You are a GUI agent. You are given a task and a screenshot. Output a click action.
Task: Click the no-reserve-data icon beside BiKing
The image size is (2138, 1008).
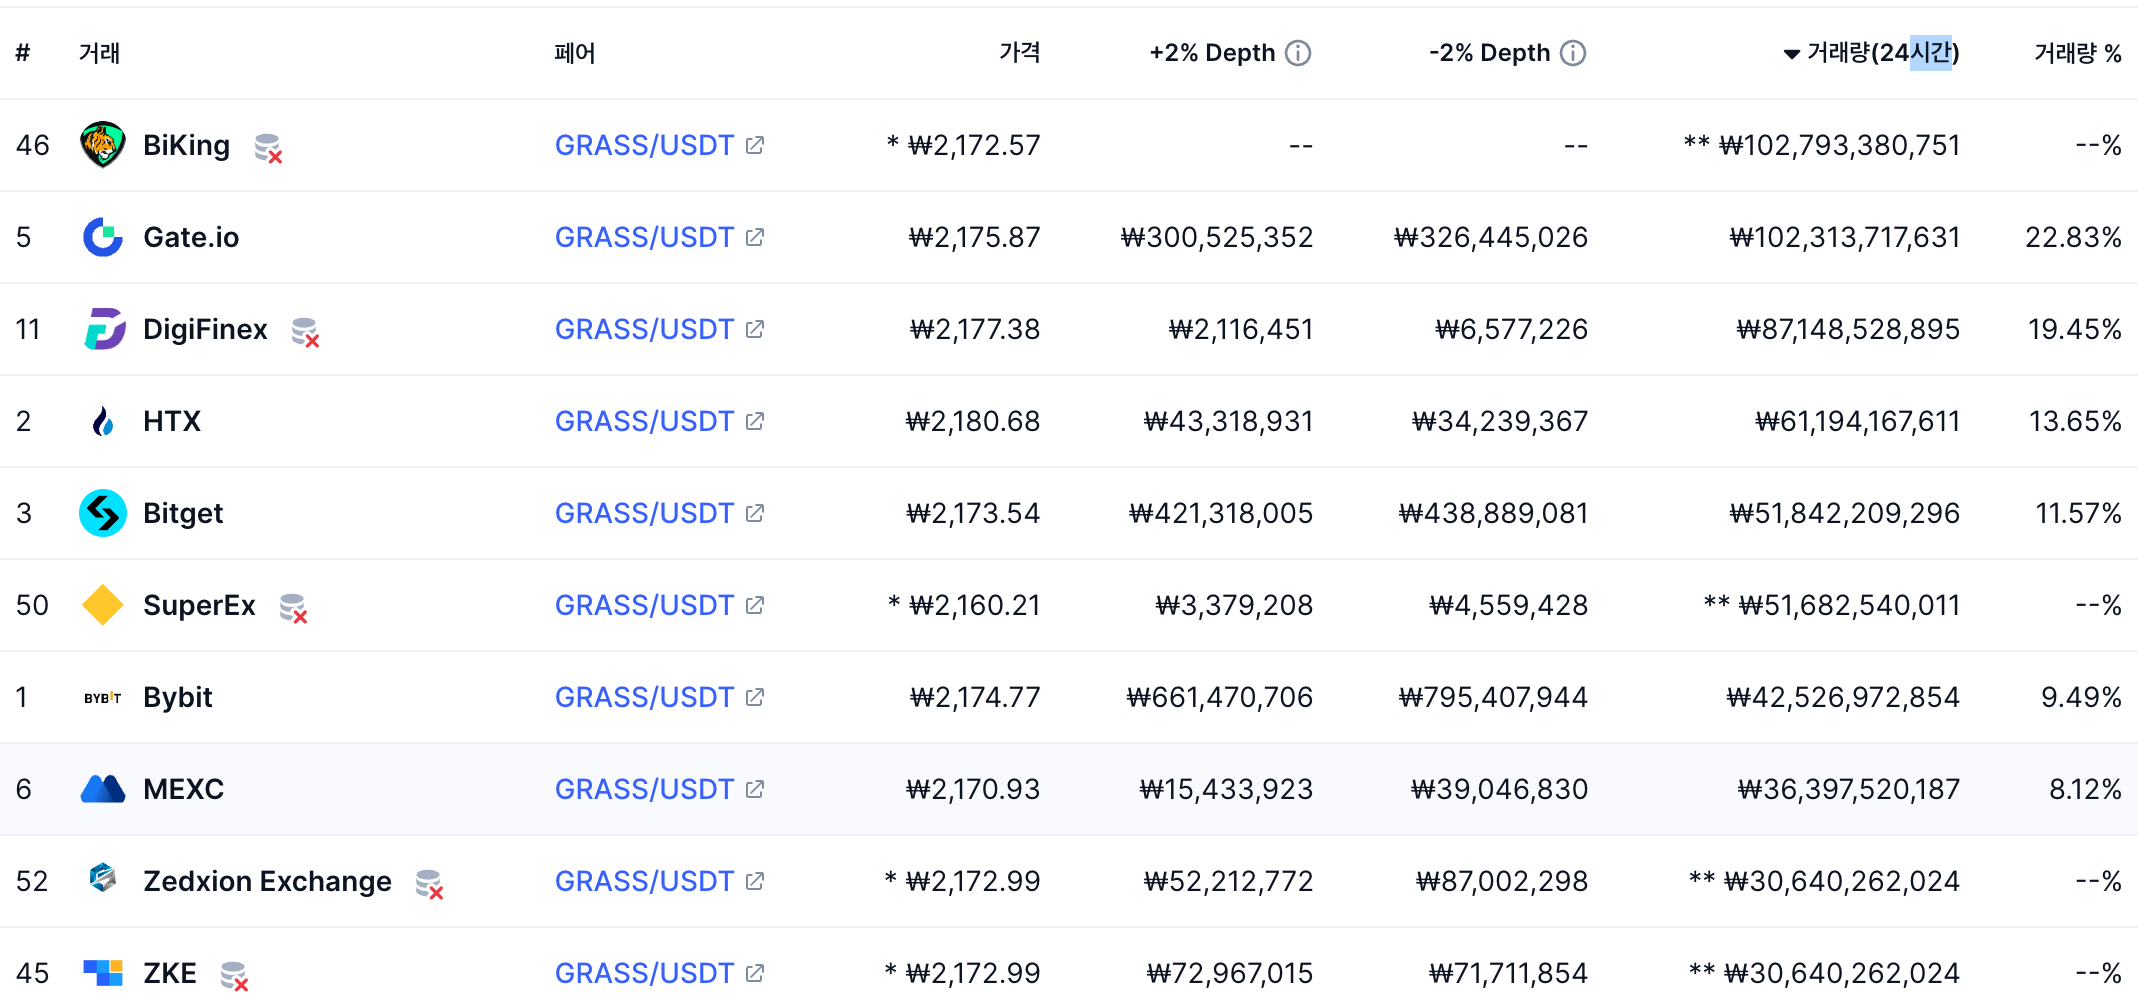(x=268, y=148)
